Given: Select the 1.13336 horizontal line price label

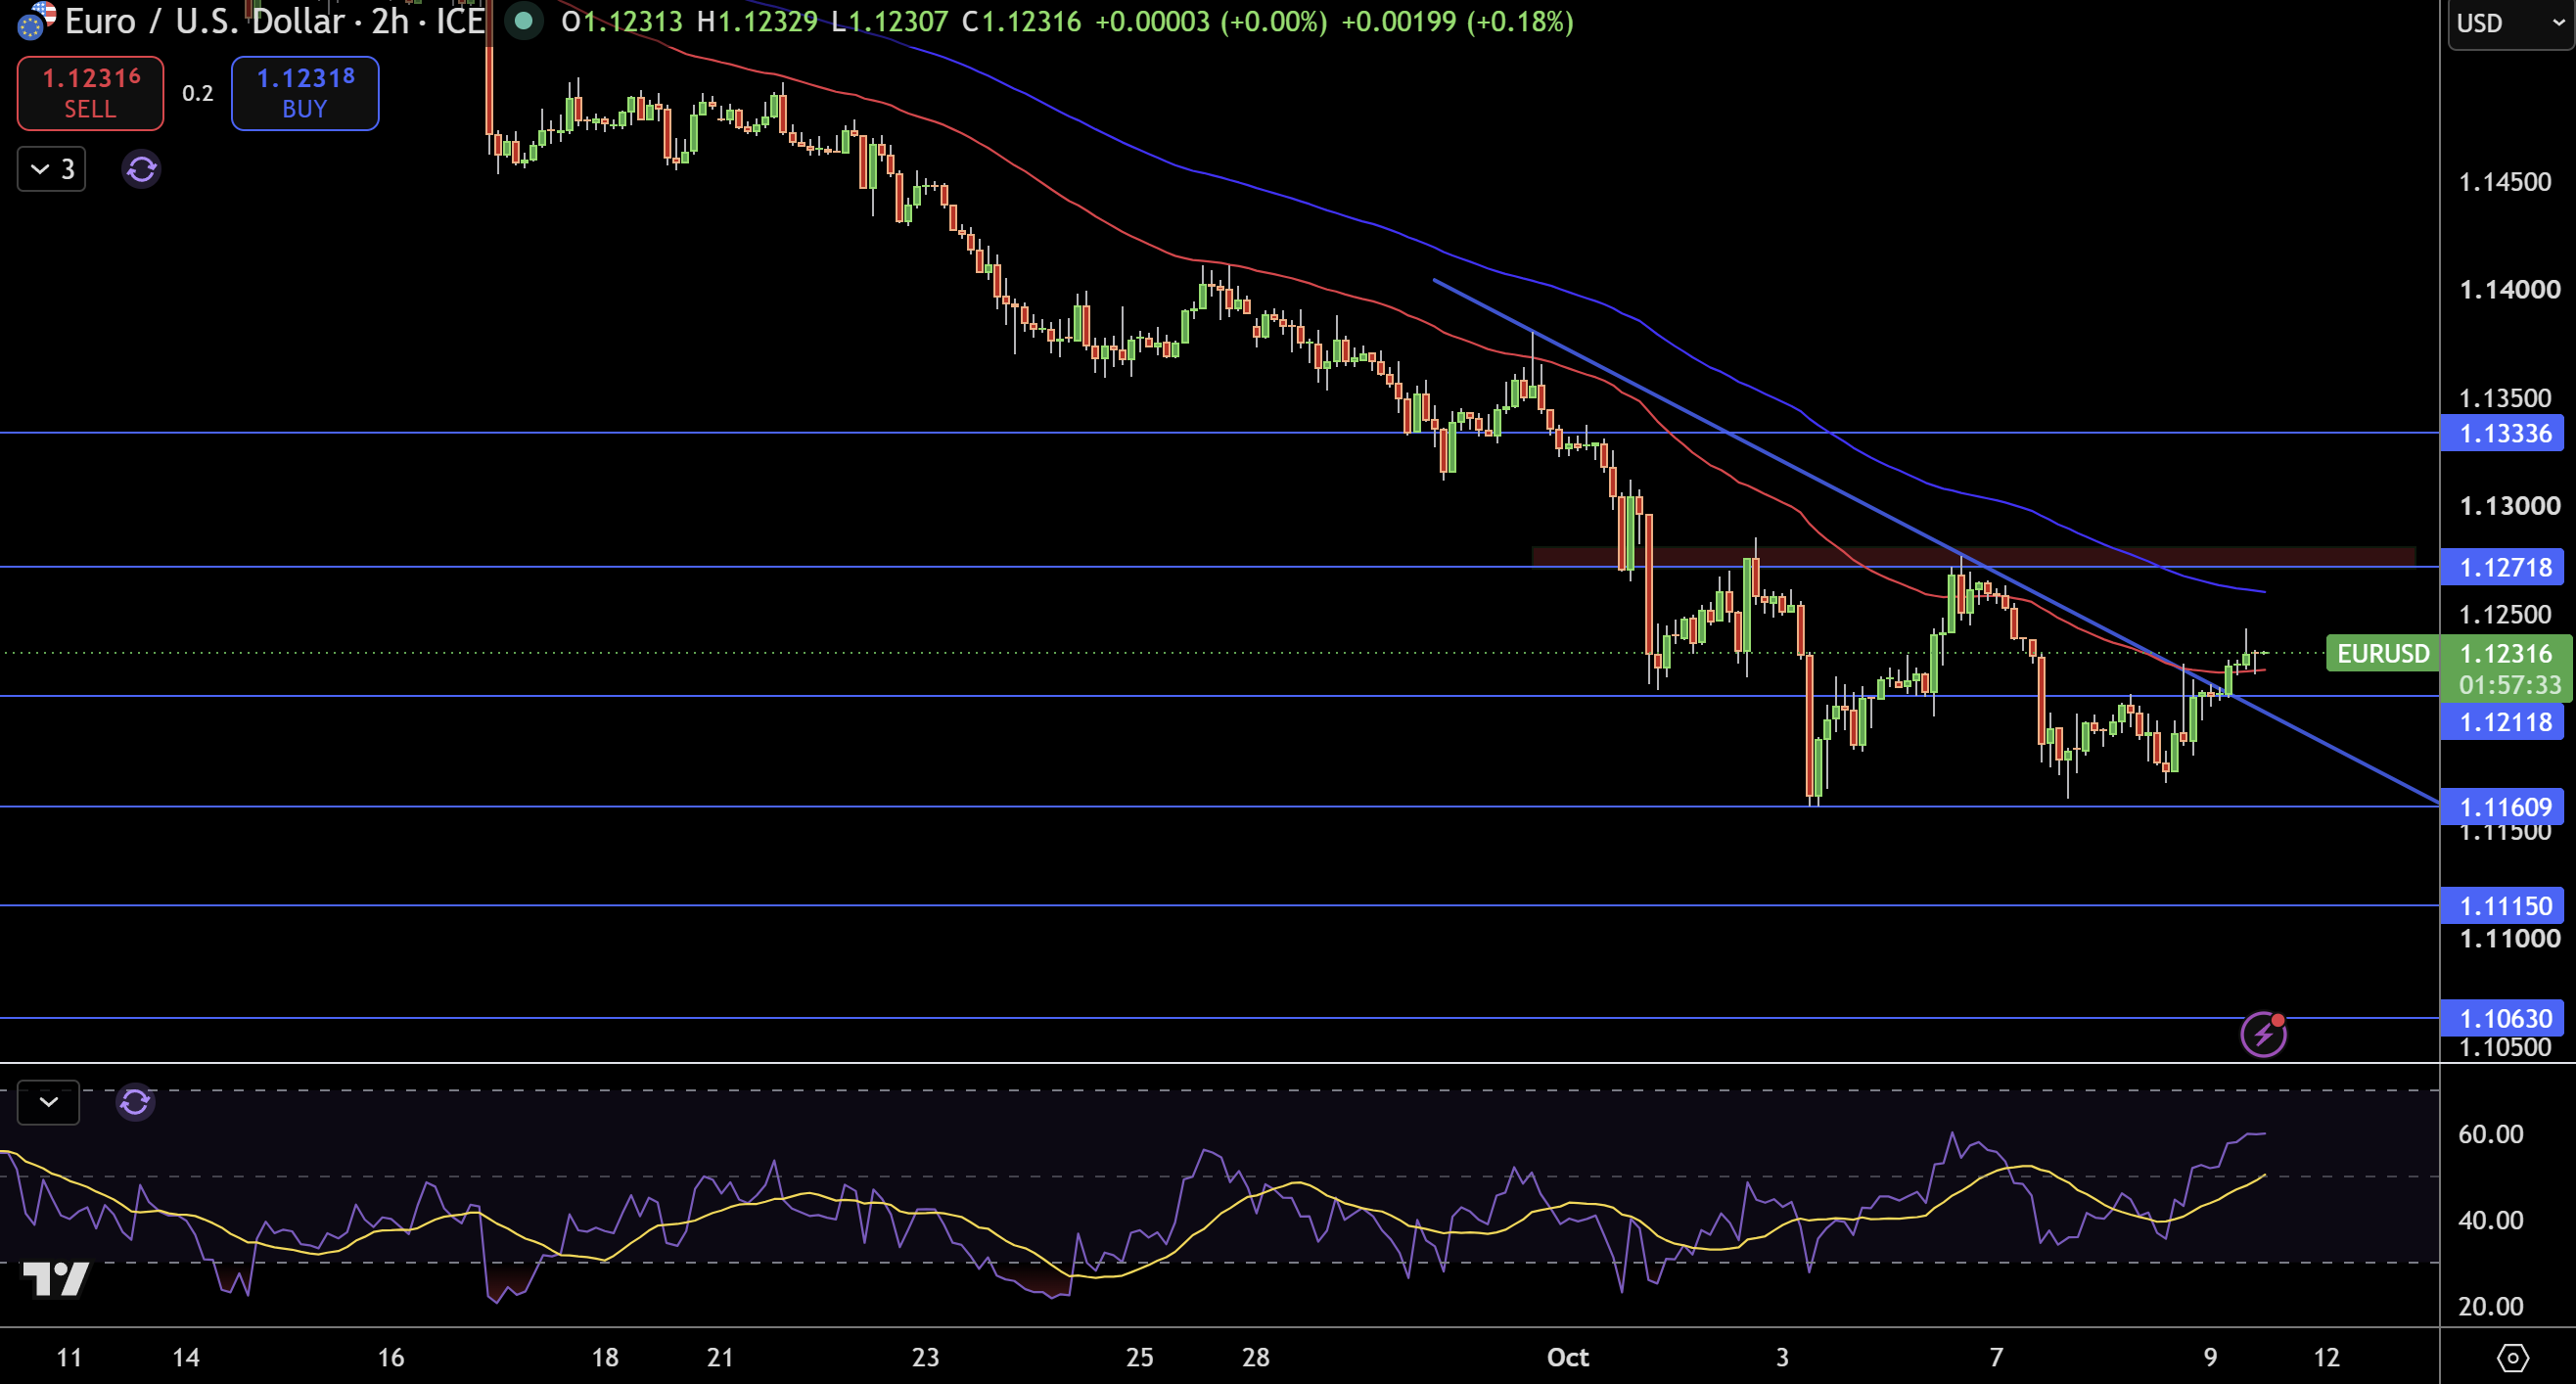Looking at the screenshot, I should [x=2502, y=434].
